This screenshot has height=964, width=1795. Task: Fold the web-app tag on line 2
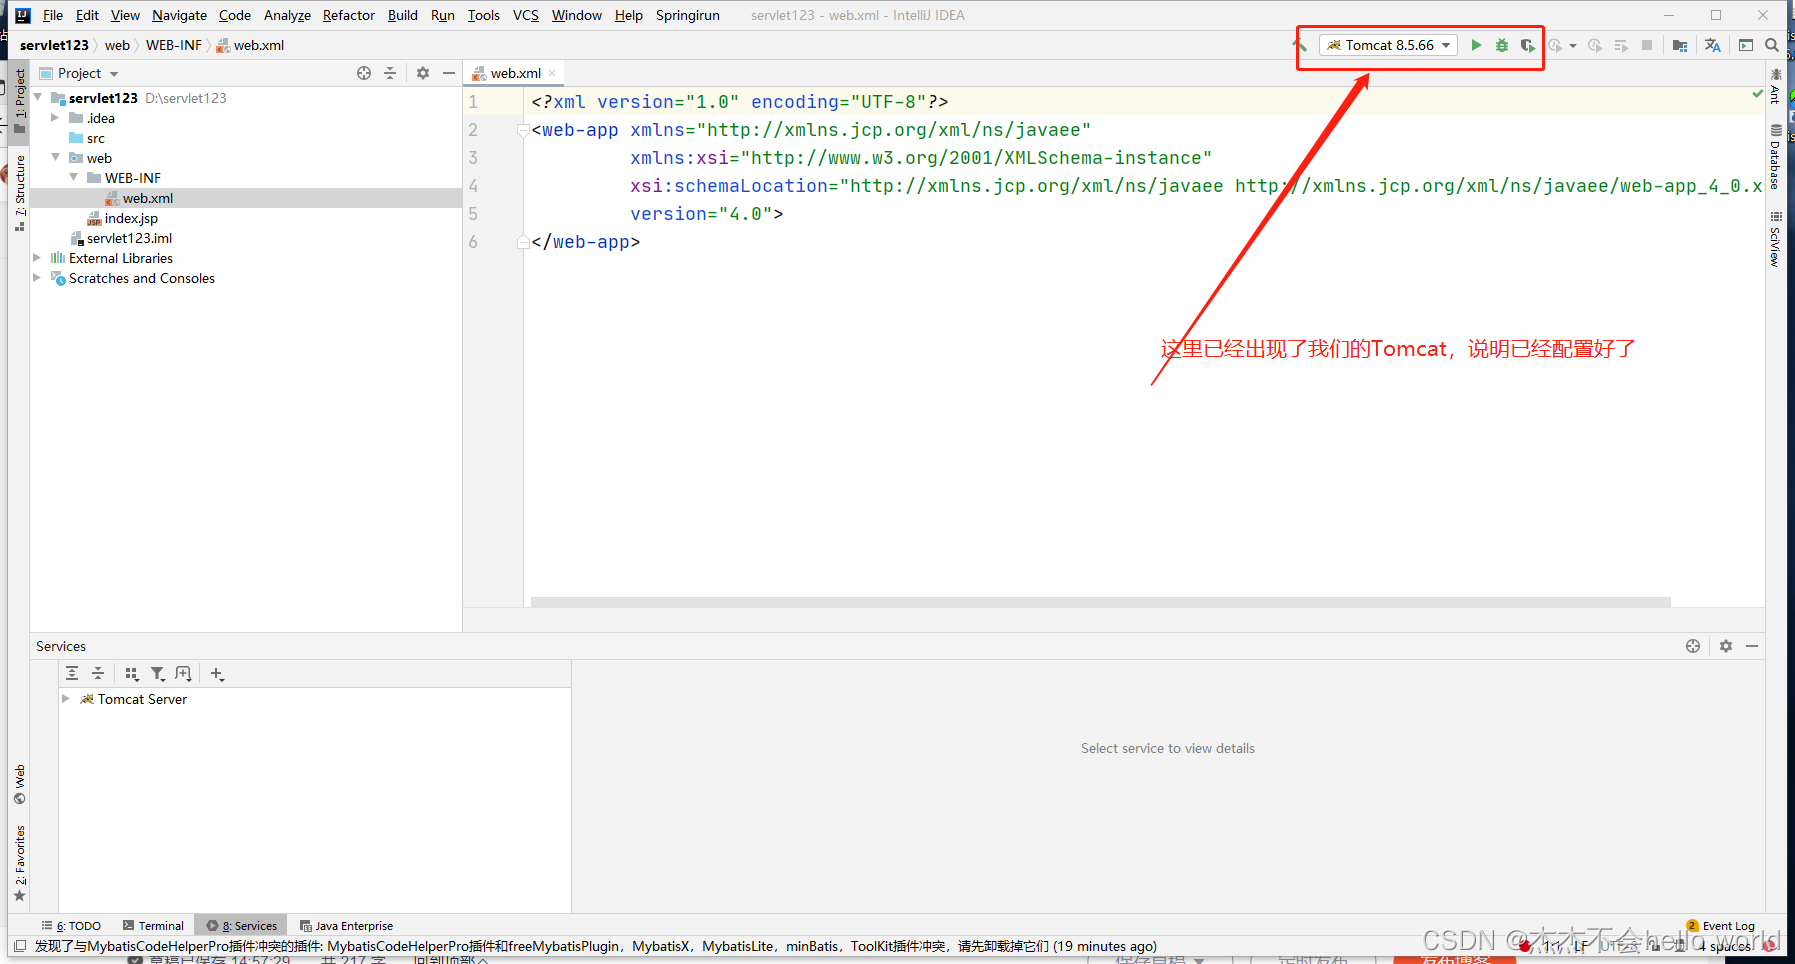click(x=522, y=130)
